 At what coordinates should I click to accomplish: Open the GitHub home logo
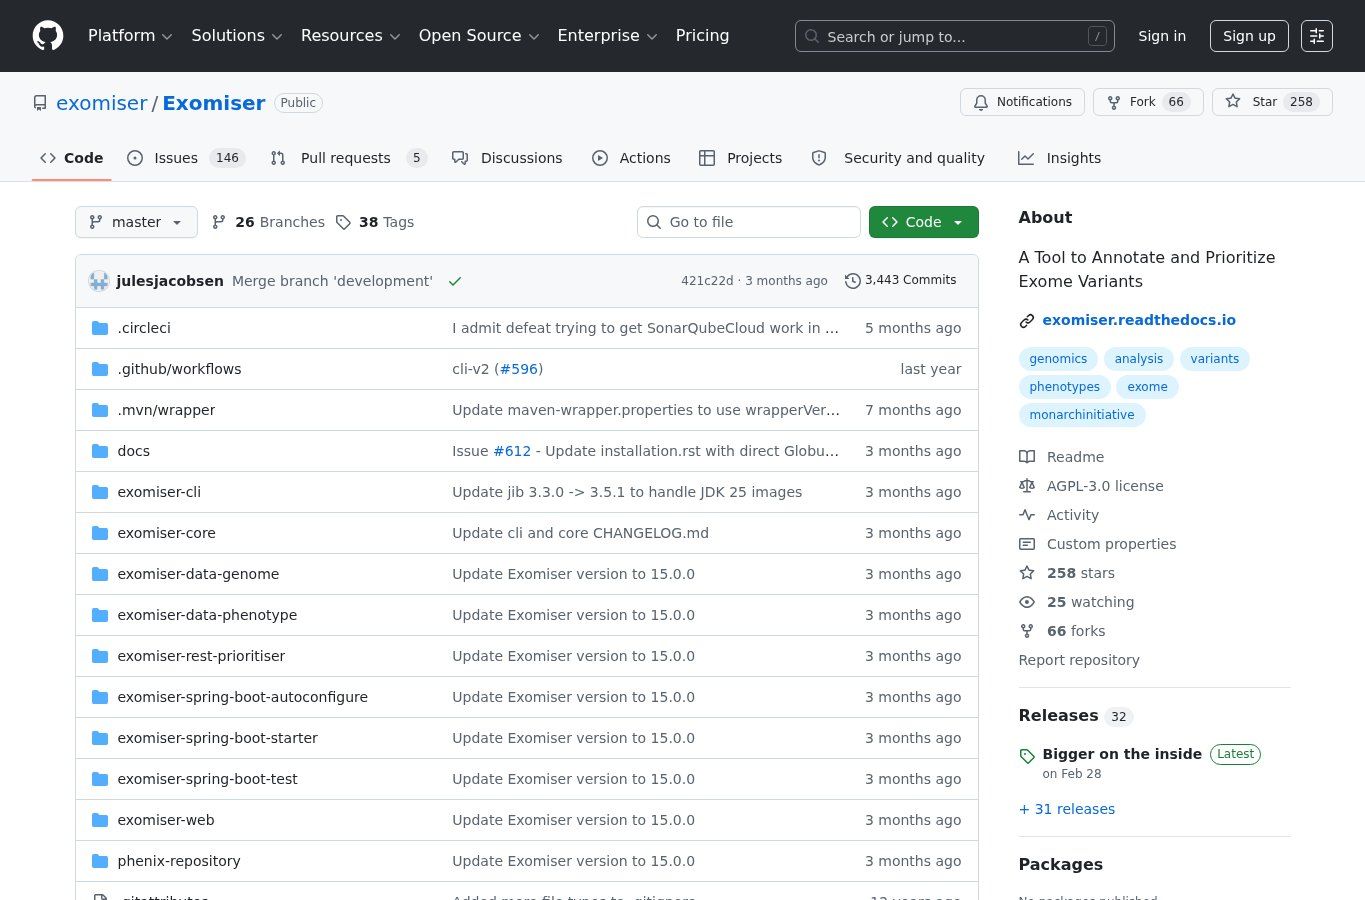[x=48, y=36]
